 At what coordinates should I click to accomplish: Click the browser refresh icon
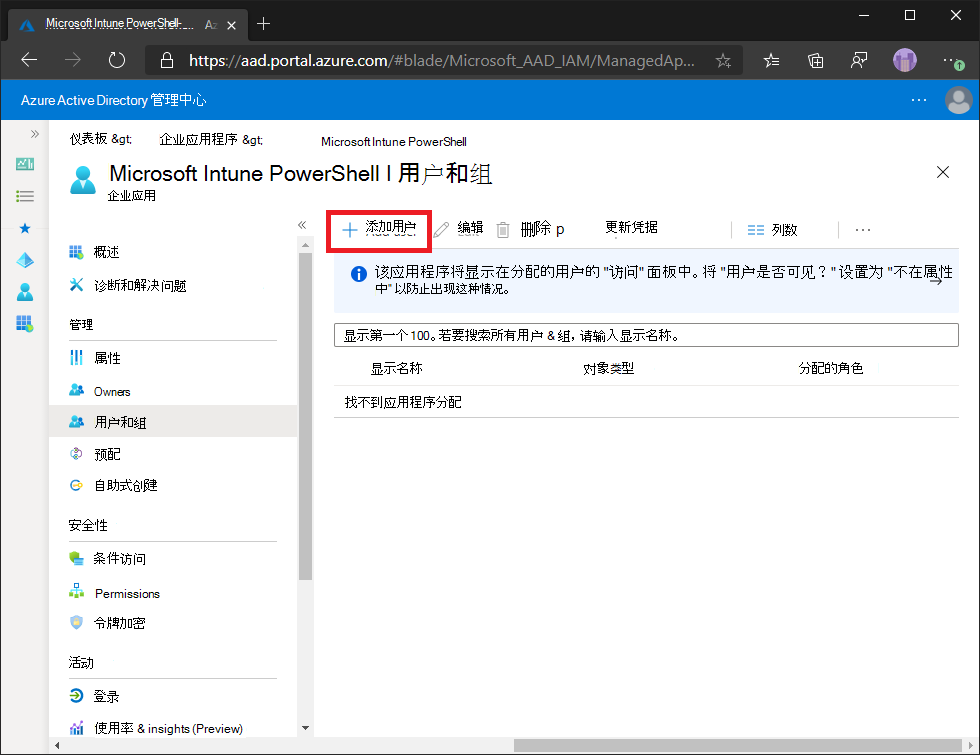[117, 60]
